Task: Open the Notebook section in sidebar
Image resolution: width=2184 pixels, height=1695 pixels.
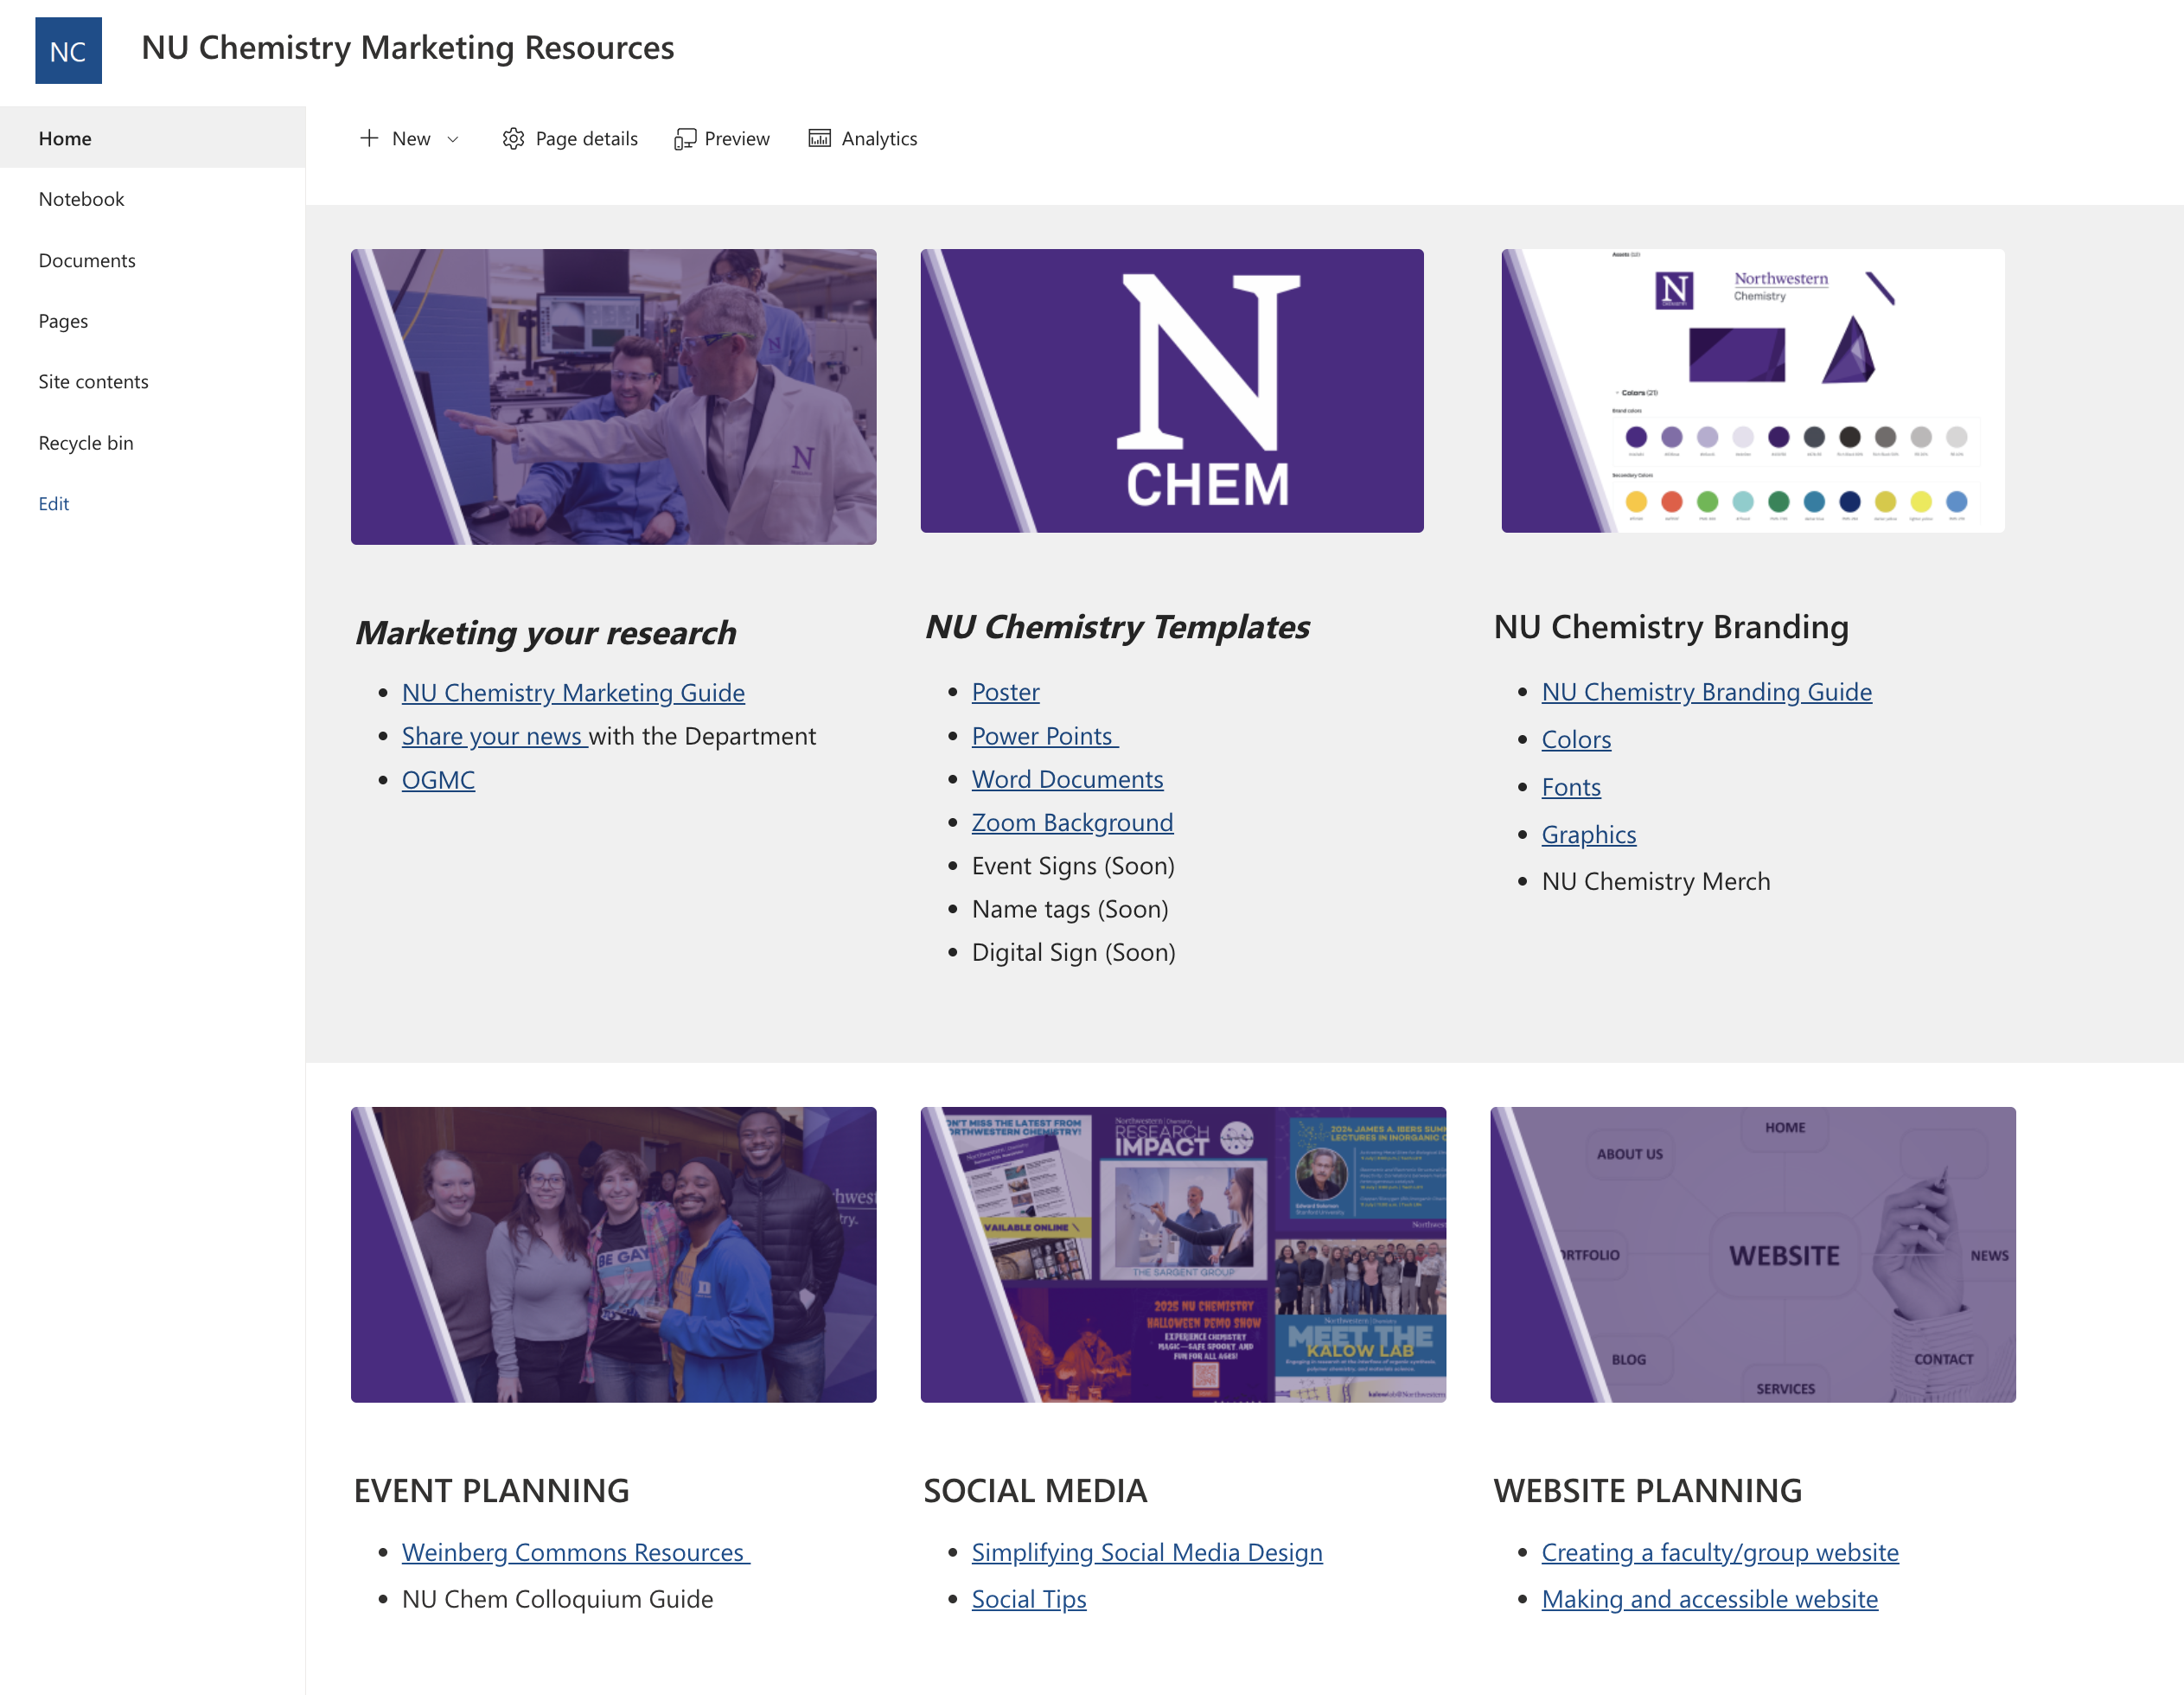Action: 80,198
